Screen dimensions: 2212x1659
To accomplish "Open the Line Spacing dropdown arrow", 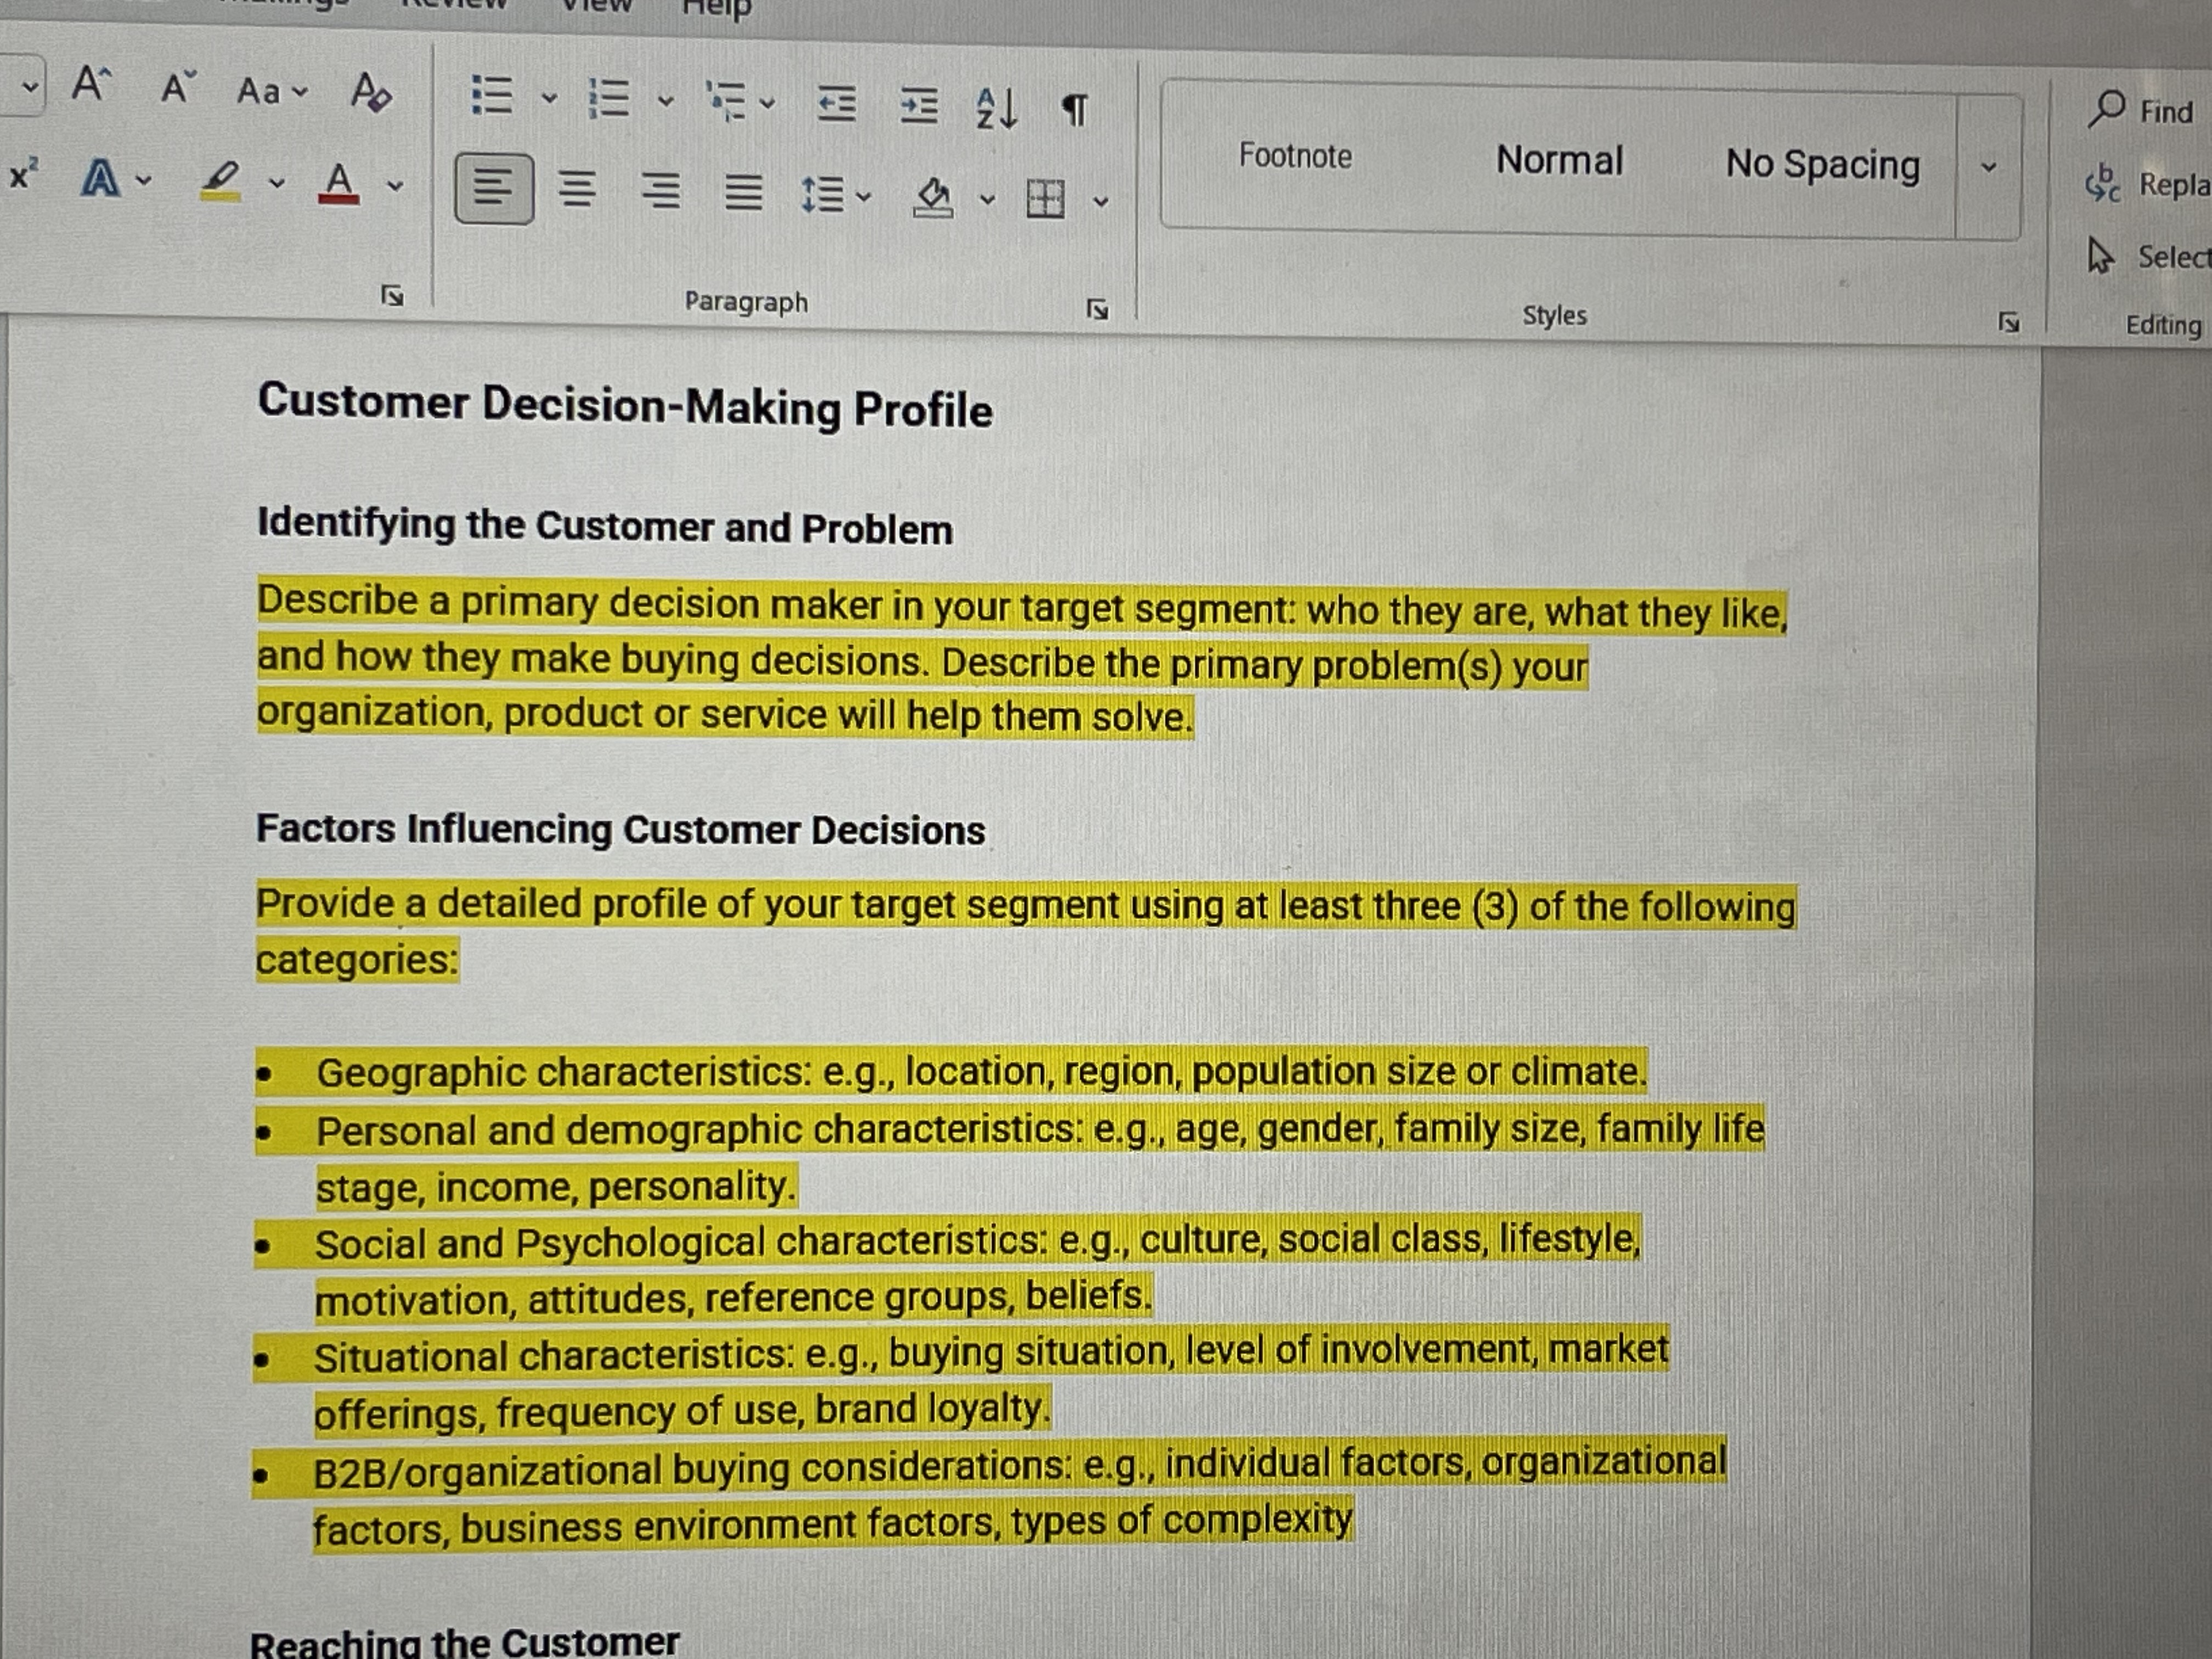I will (x=864, y=197).
